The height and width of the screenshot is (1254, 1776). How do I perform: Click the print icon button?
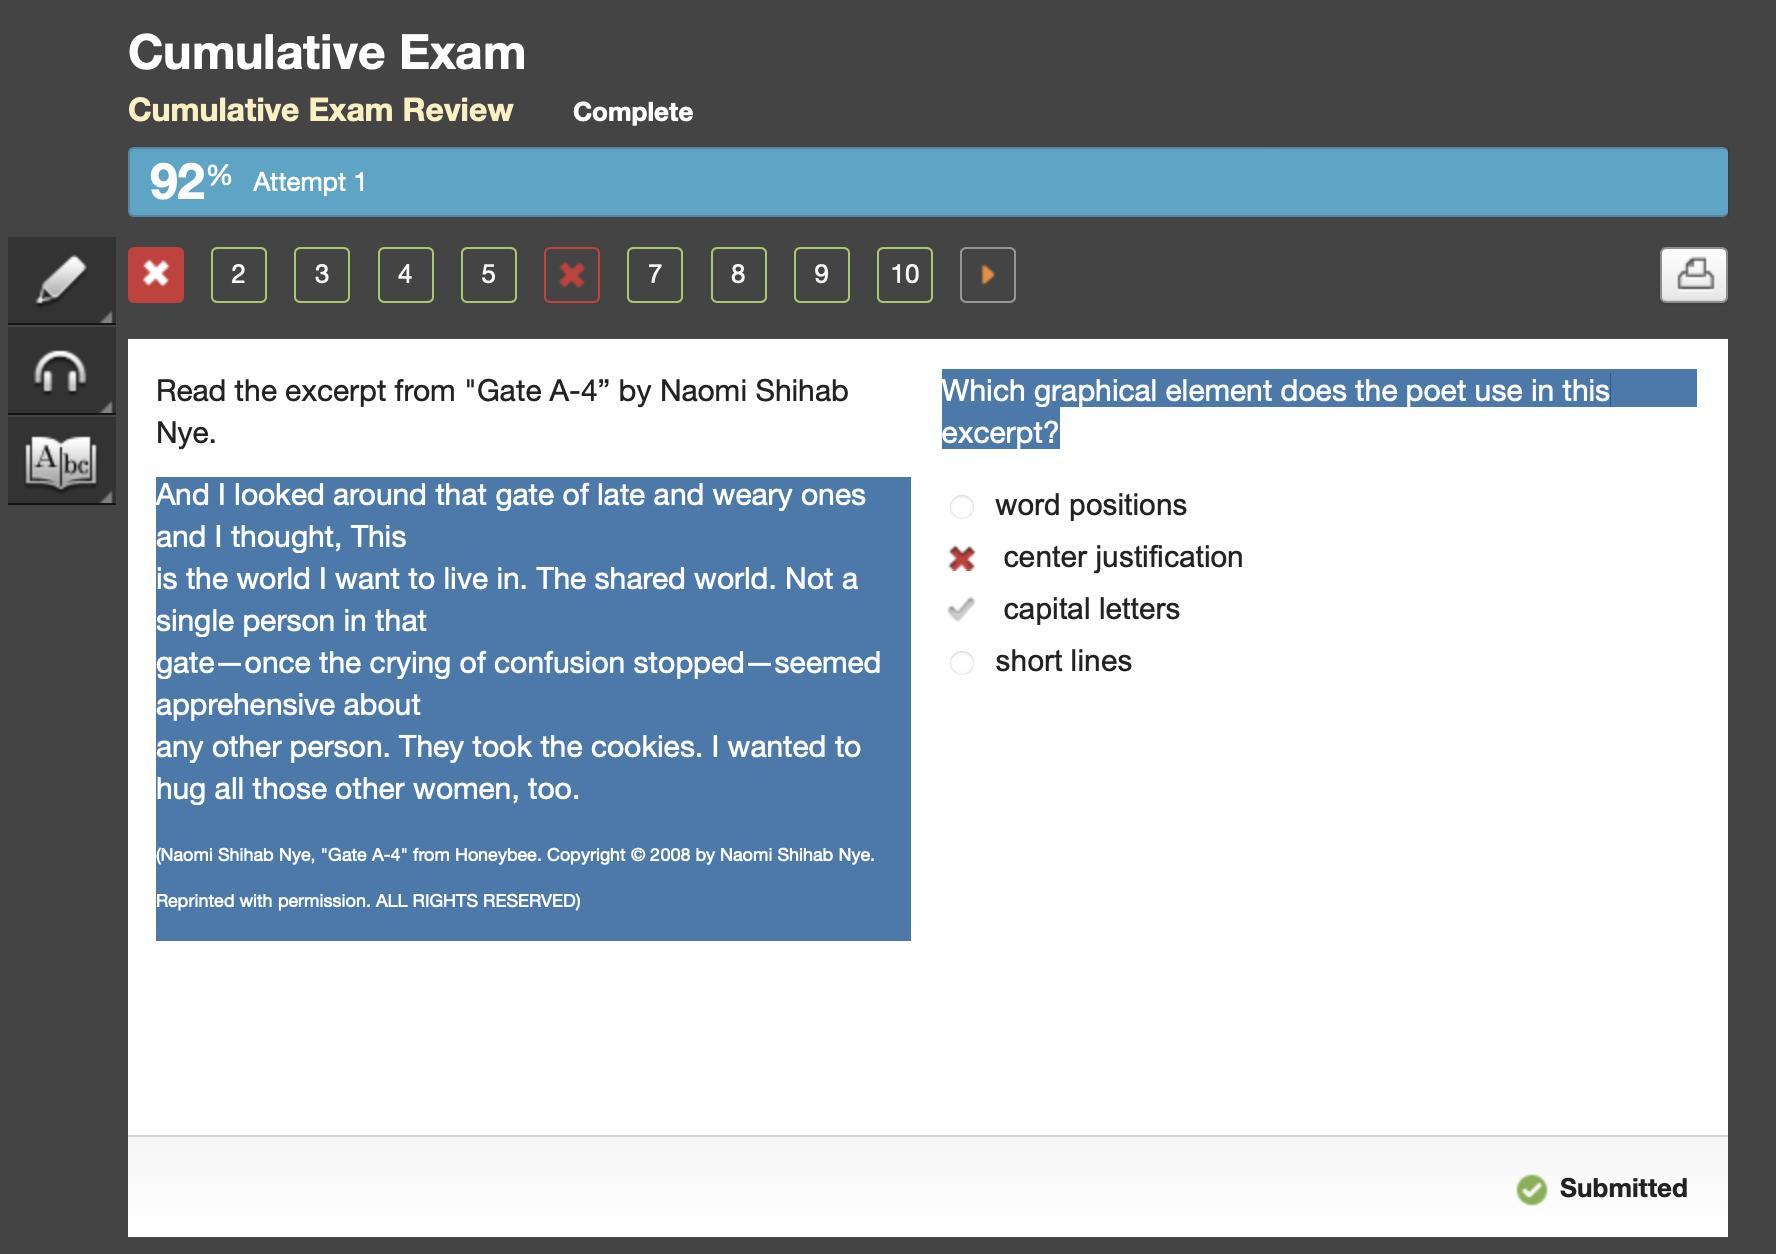[1693, 275]
